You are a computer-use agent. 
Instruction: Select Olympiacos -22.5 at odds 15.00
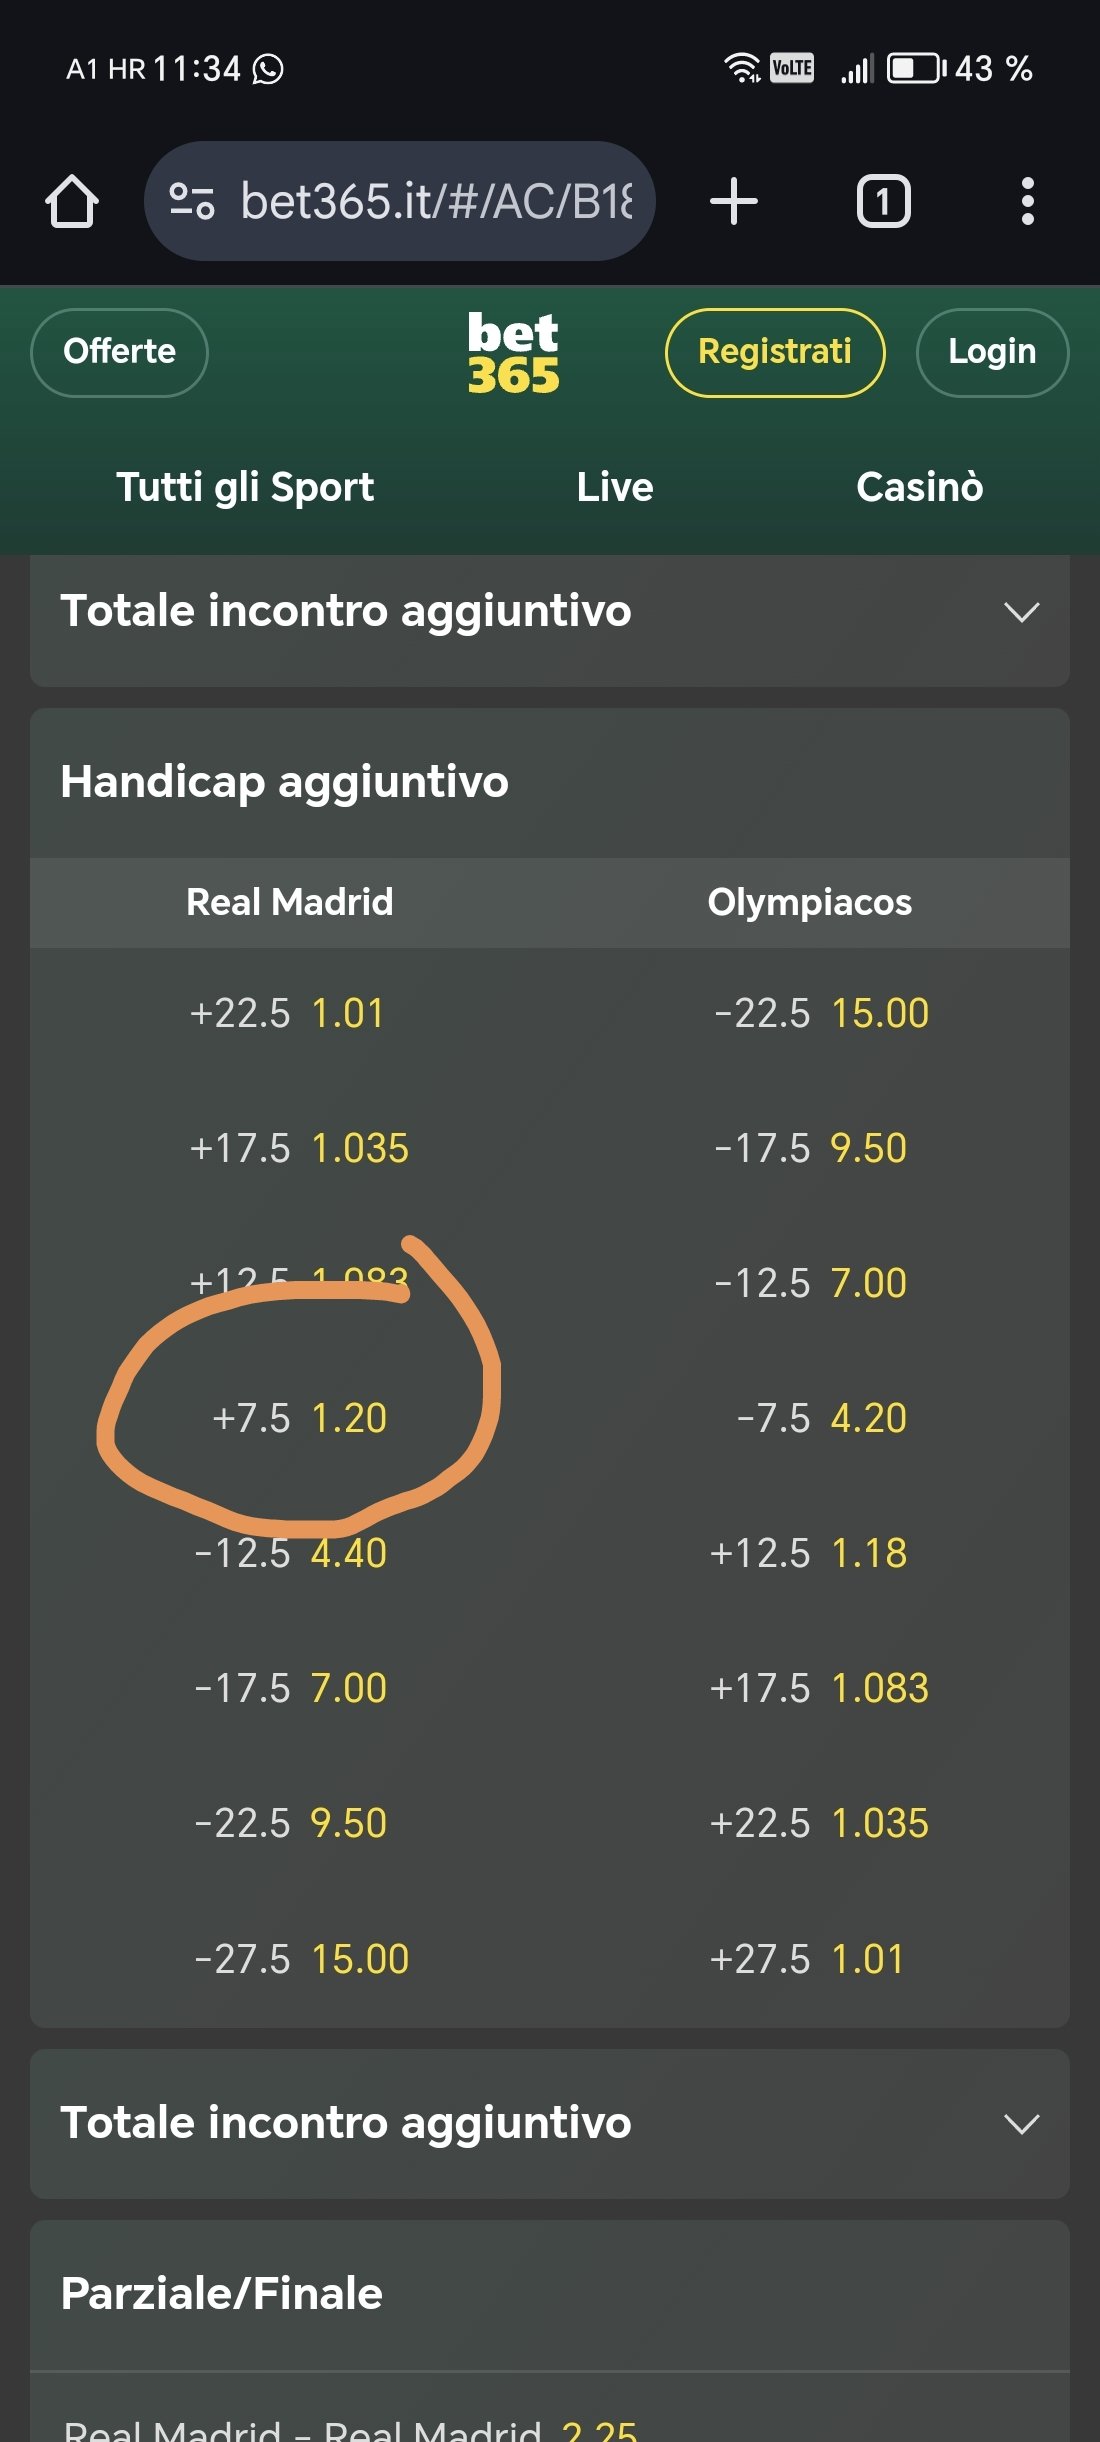coord(821,1013)
